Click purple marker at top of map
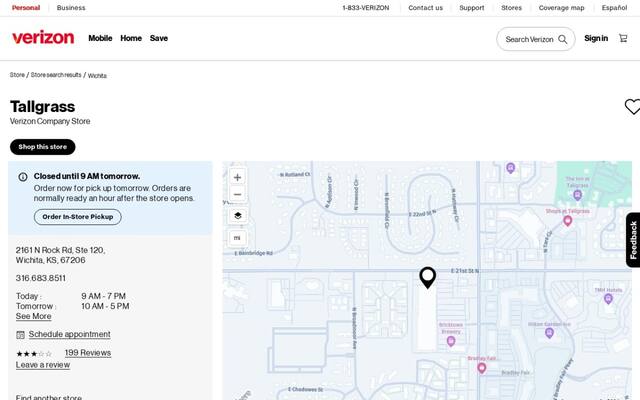This screenshot has height=400, width=640. [x=510, y=167]
